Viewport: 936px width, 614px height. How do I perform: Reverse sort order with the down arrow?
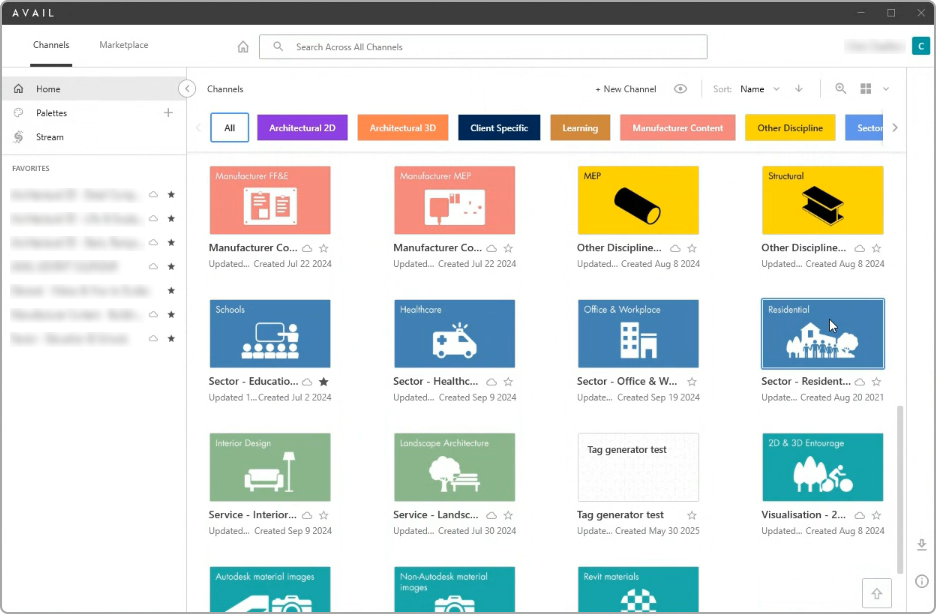pos(799,89)
